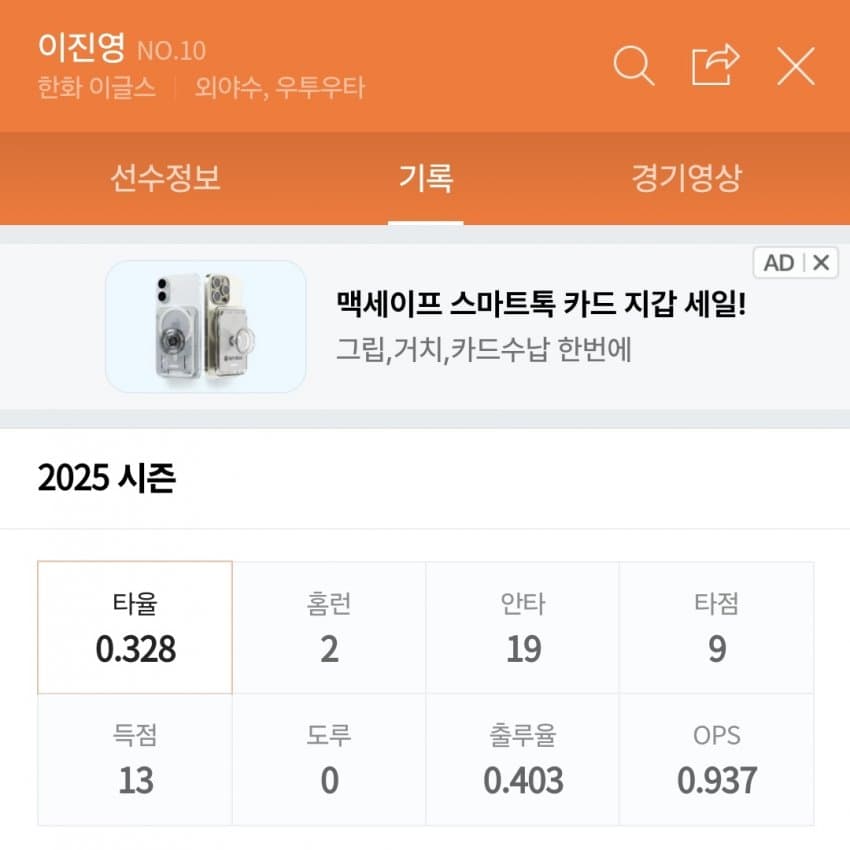This screenshot has height=850, width=850.
Task: Click the AD label badge
Action: point(778,263)
